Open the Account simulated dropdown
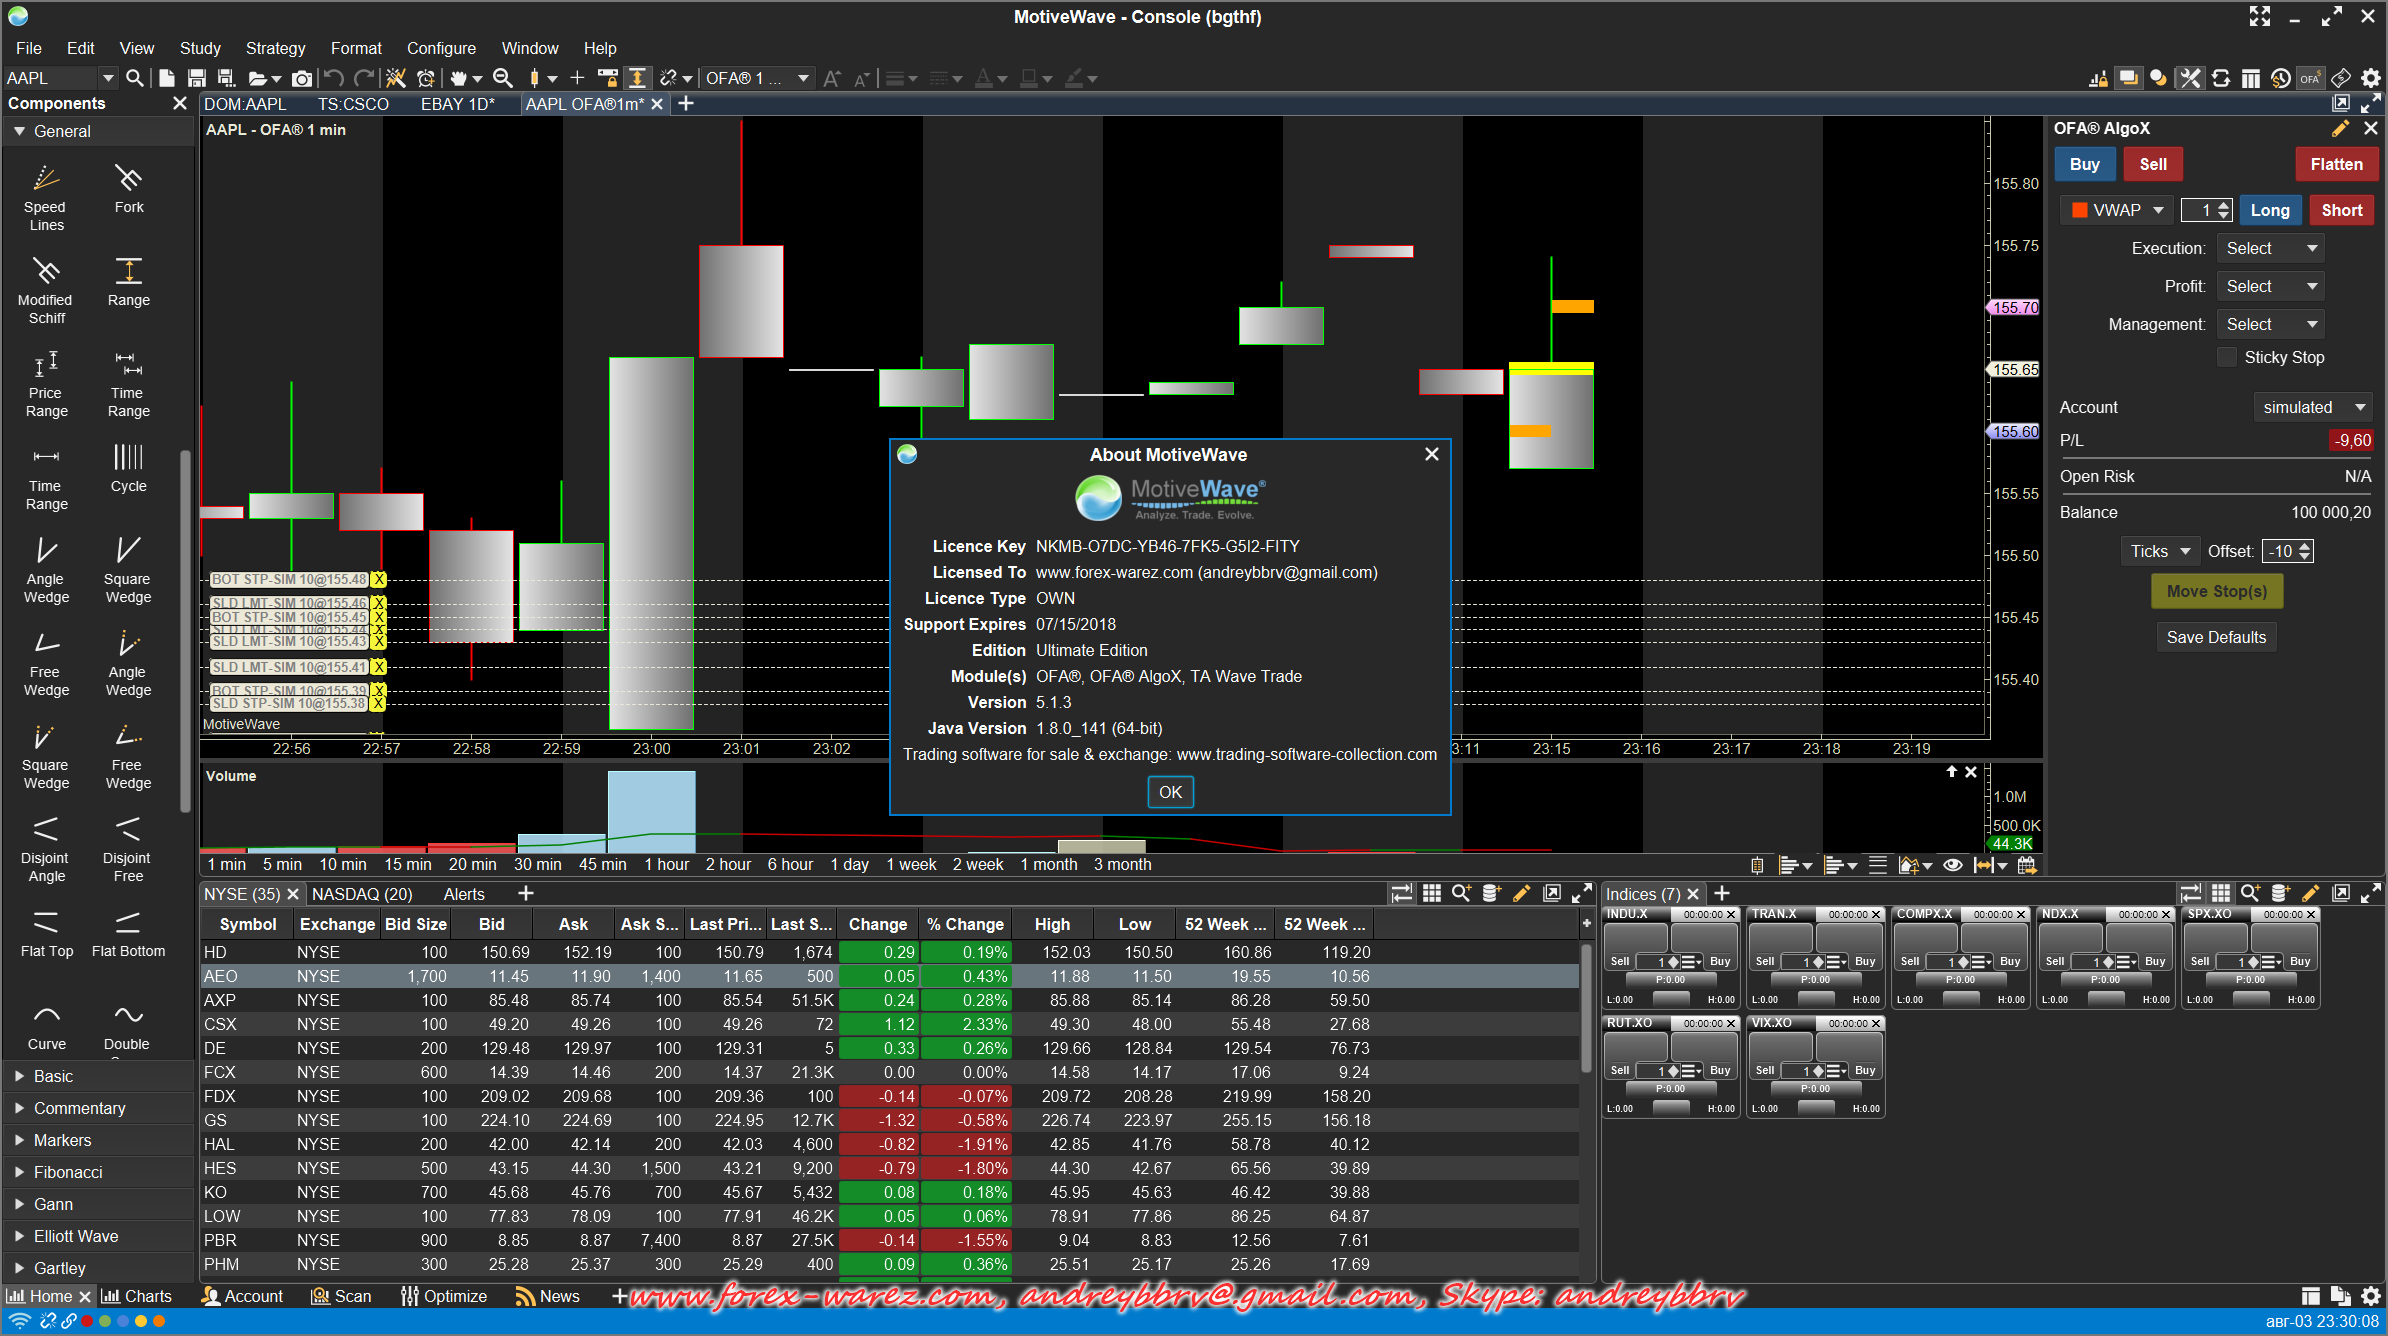Image resolution: width=2388 pixels, height=1336 pixels. point(2313,407)
